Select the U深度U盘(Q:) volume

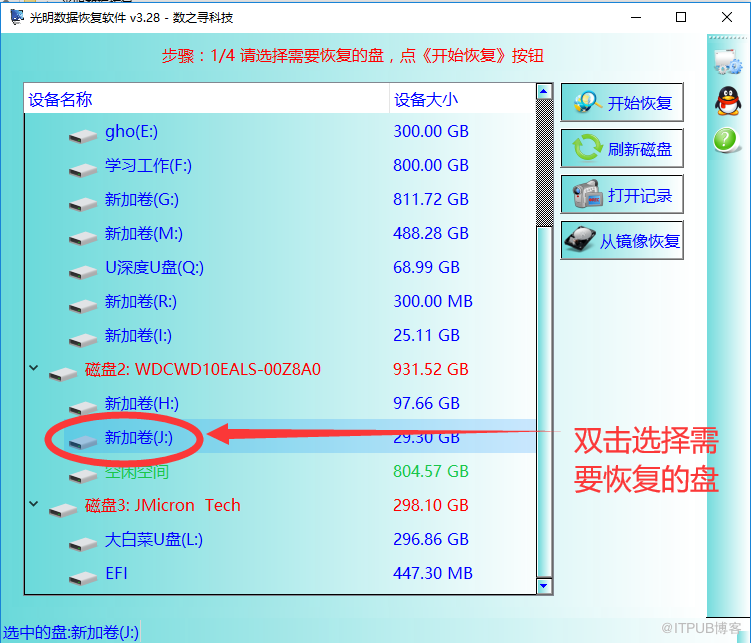coord(280,267)
